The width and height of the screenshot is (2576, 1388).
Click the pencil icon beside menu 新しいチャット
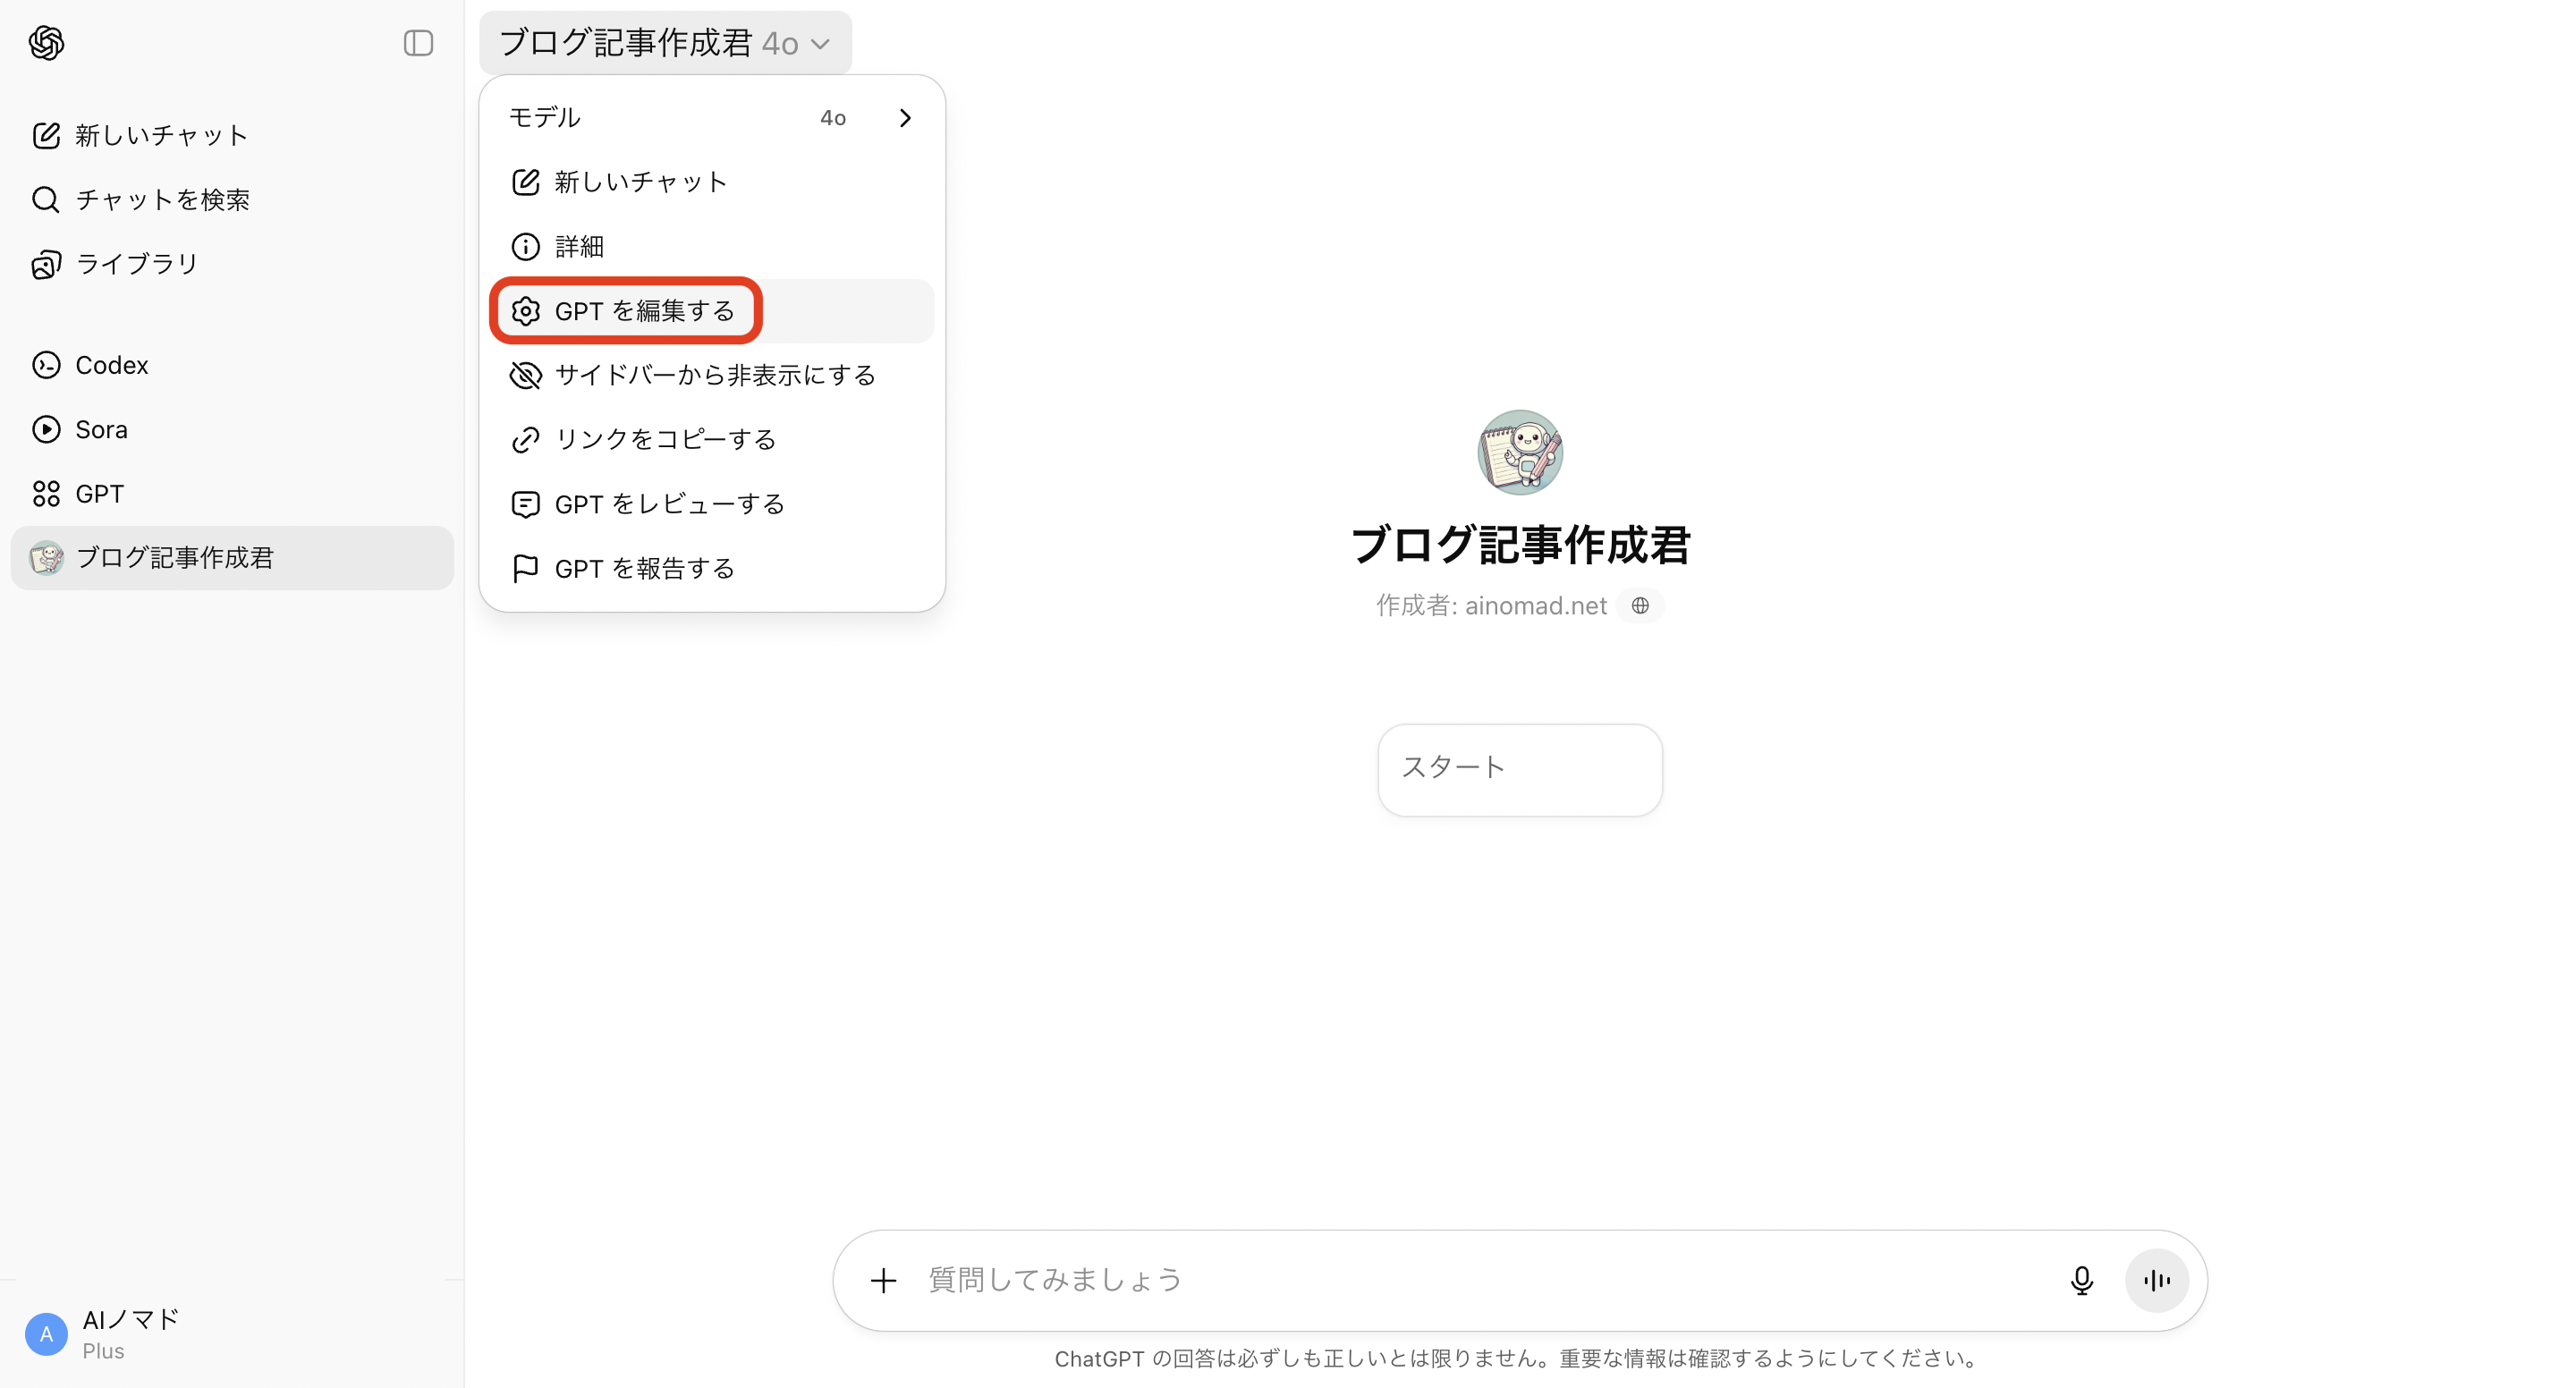[x=526, y=182]
